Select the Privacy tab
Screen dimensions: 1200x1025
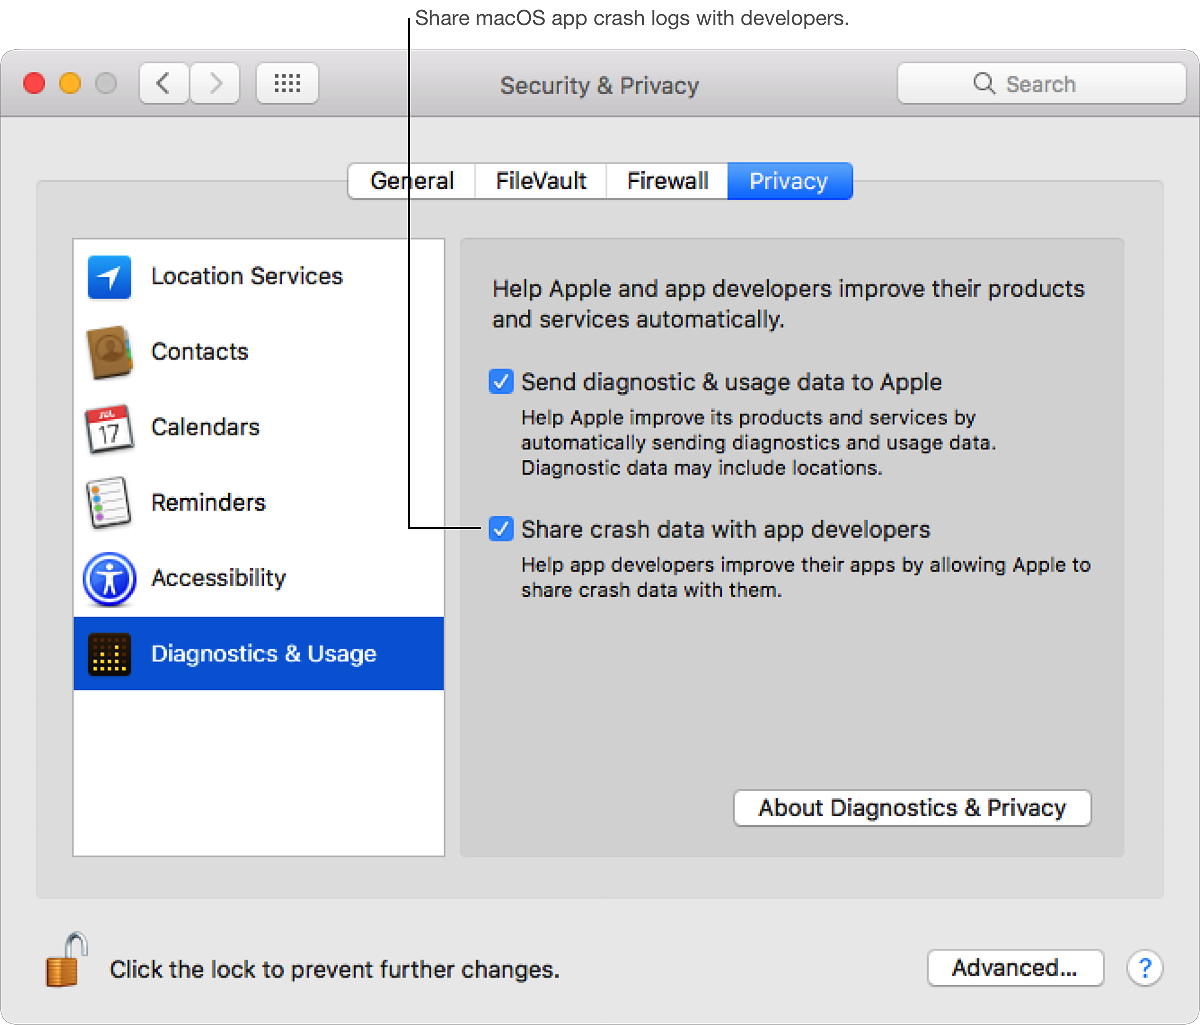click(789, 181)
